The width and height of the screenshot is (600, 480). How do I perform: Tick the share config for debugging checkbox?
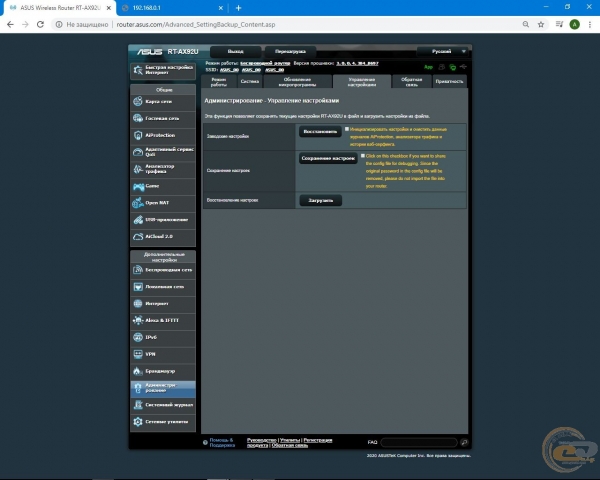(x=362, y=156)
